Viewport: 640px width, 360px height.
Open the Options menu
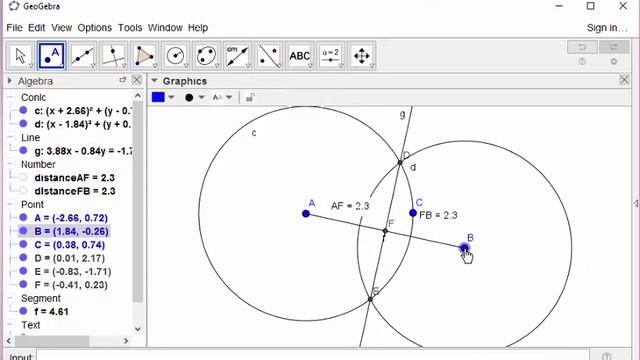pos(95,28)
